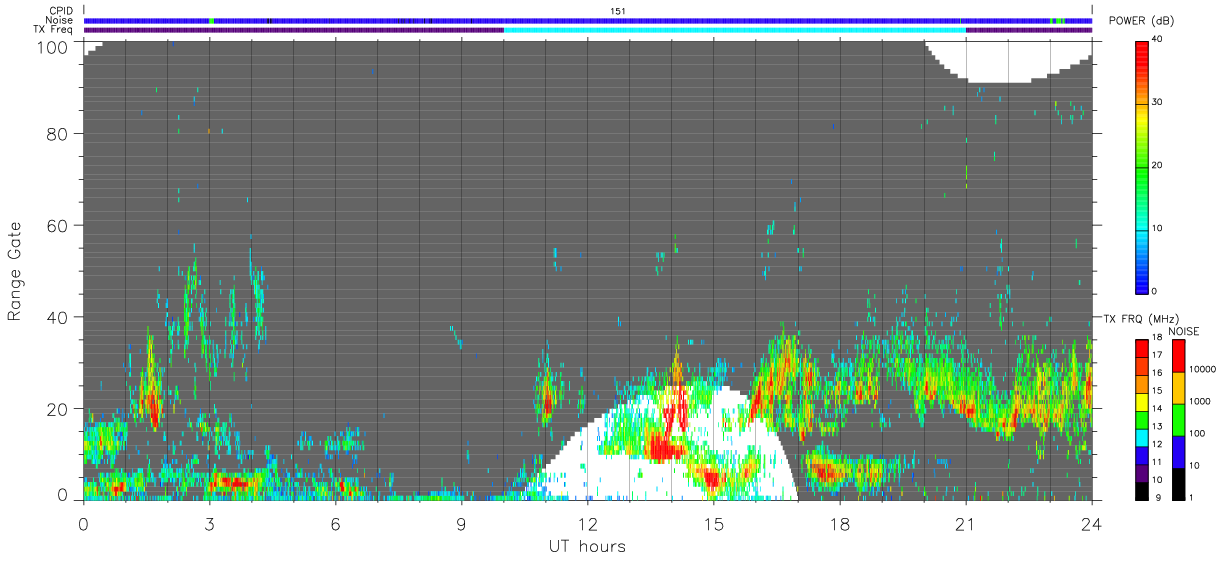Click the cyan segment of TX Freq strip

pyautogui.click(x=735, y=30)
